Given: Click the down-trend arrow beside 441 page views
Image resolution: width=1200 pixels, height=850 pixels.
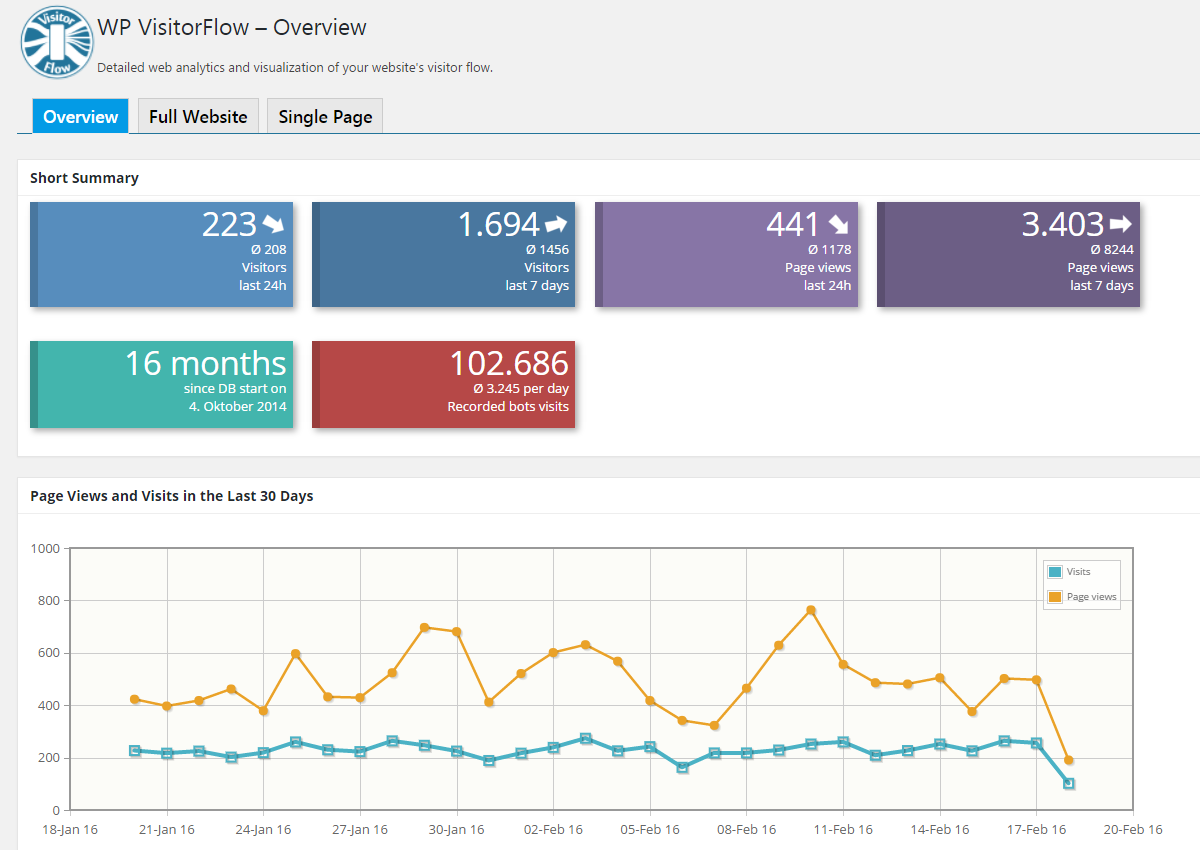Looking at the screenshot, I should coord(838,223).
